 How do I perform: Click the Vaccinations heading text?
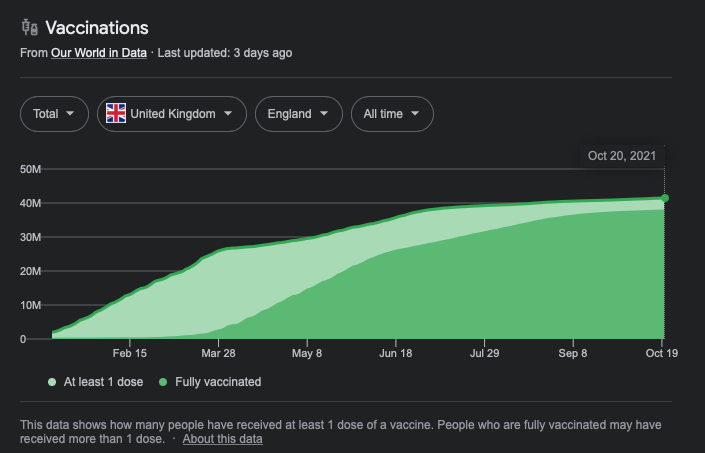point(97,28)
